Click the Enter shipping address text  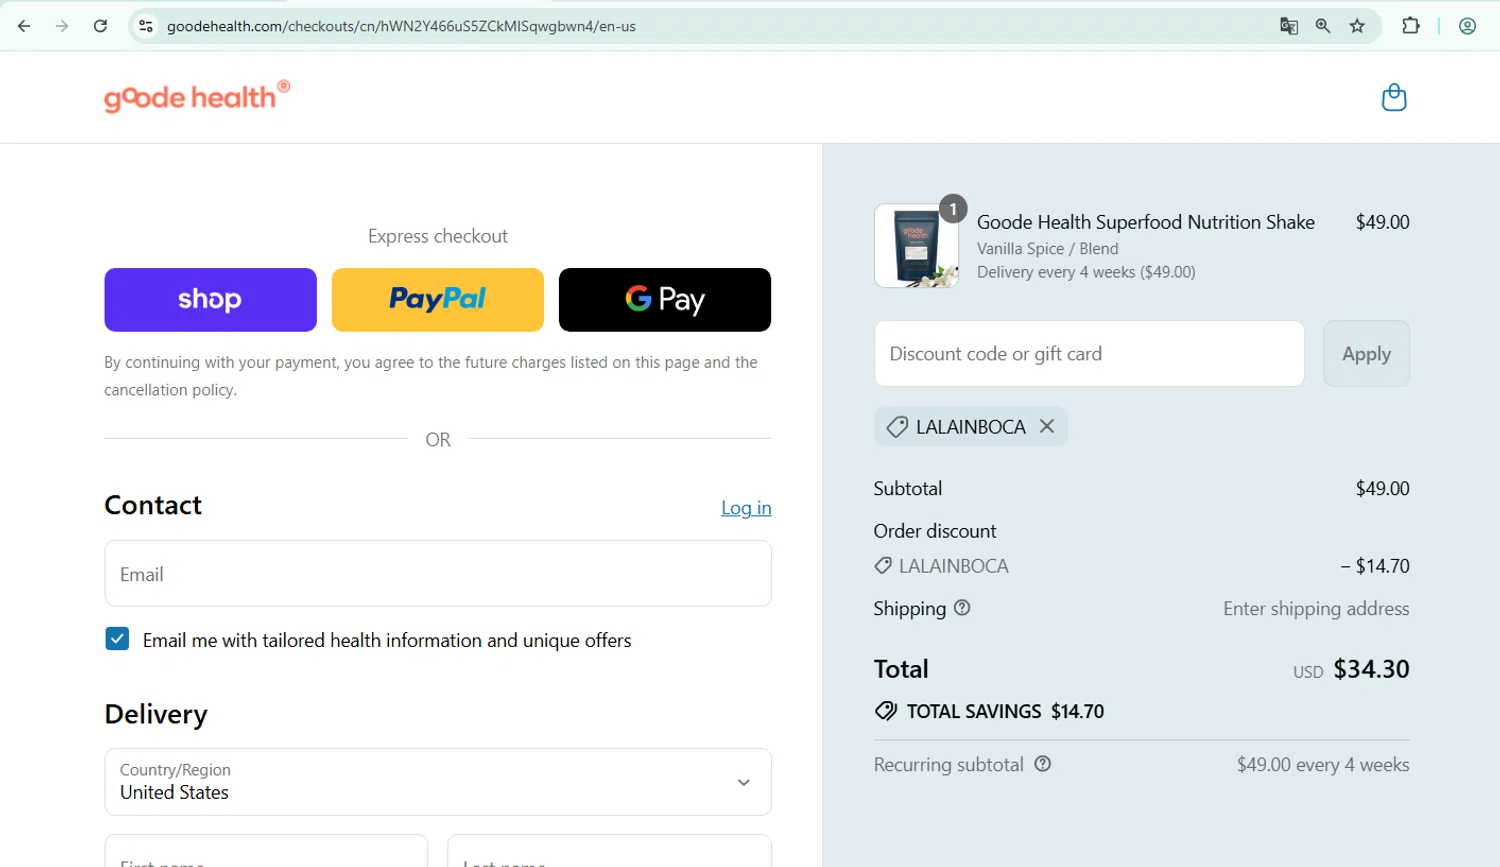[1316, 609]
